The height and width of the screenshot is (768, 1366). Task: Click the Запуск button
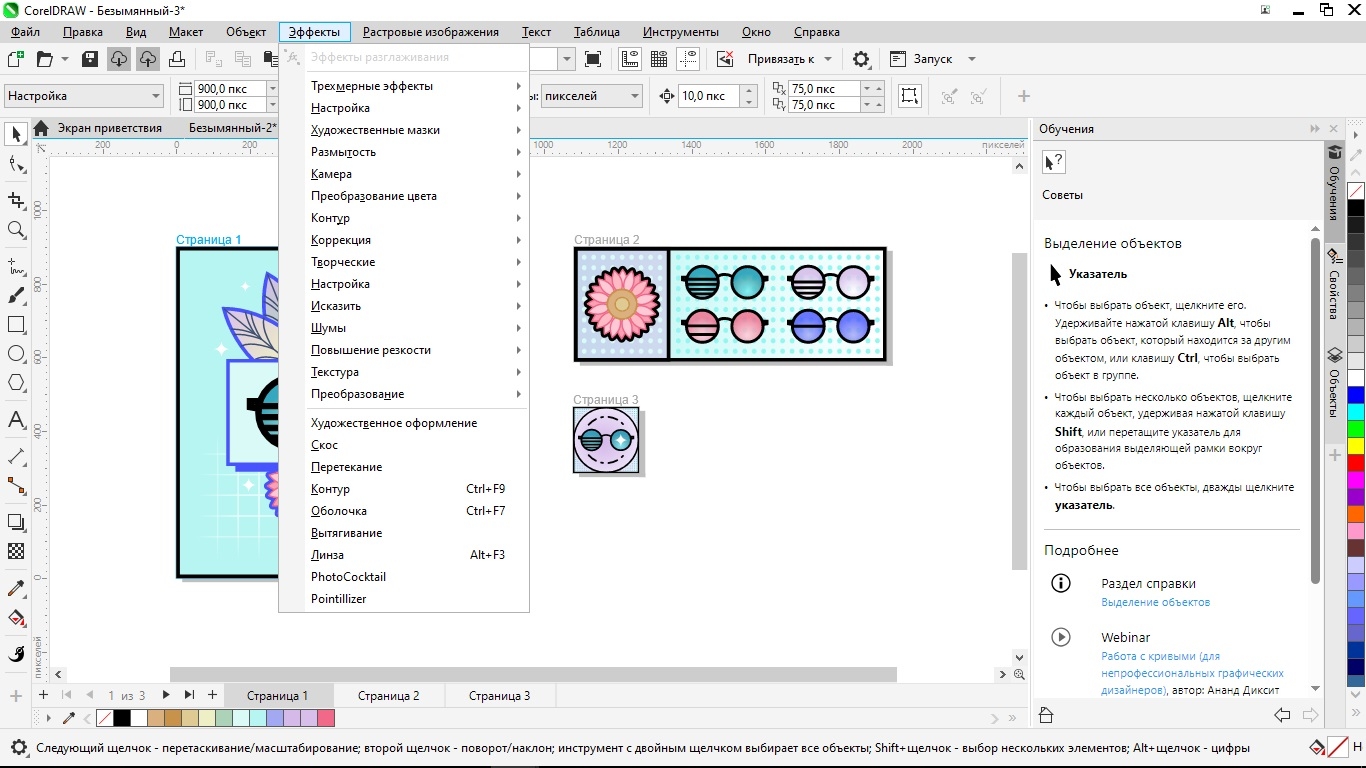932,59
